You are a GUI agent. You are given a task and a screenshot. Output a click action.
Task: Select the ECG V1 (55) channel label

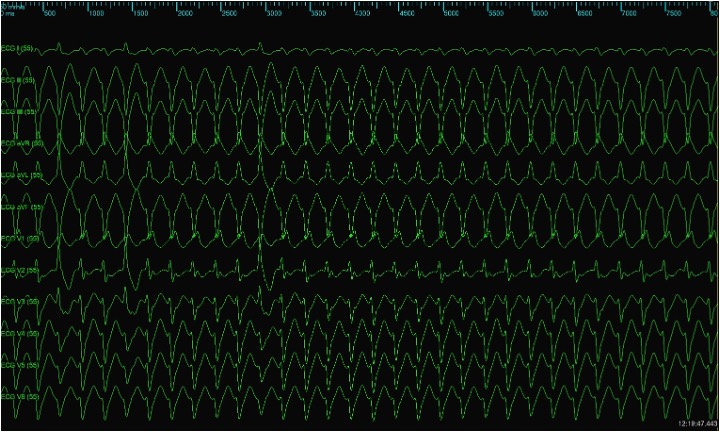(20, 239)
